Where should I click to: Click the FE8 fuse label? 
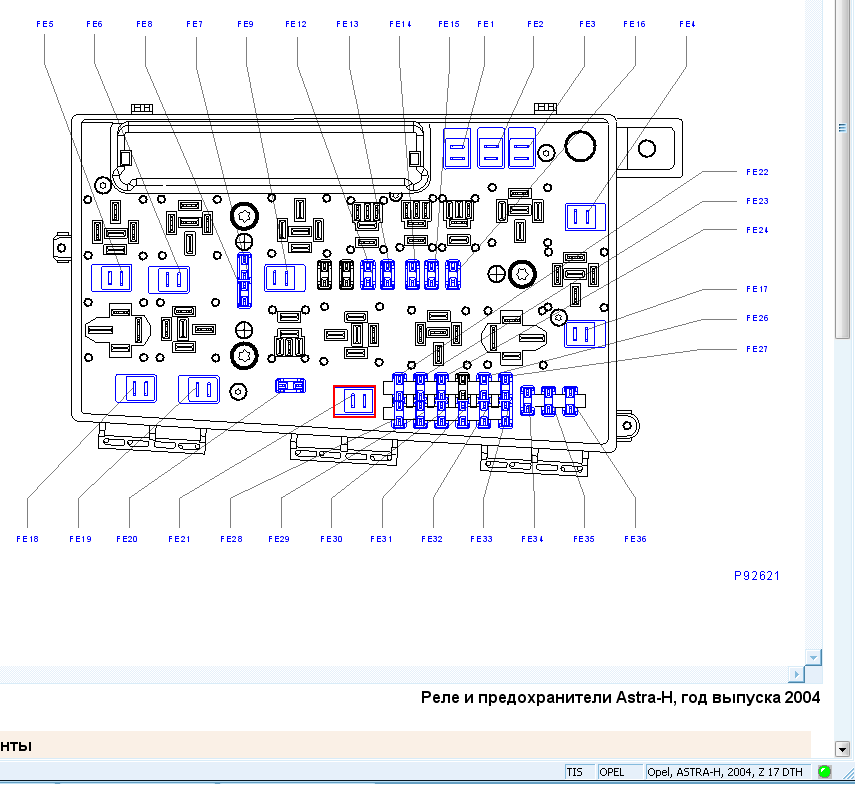pos(145,24)
